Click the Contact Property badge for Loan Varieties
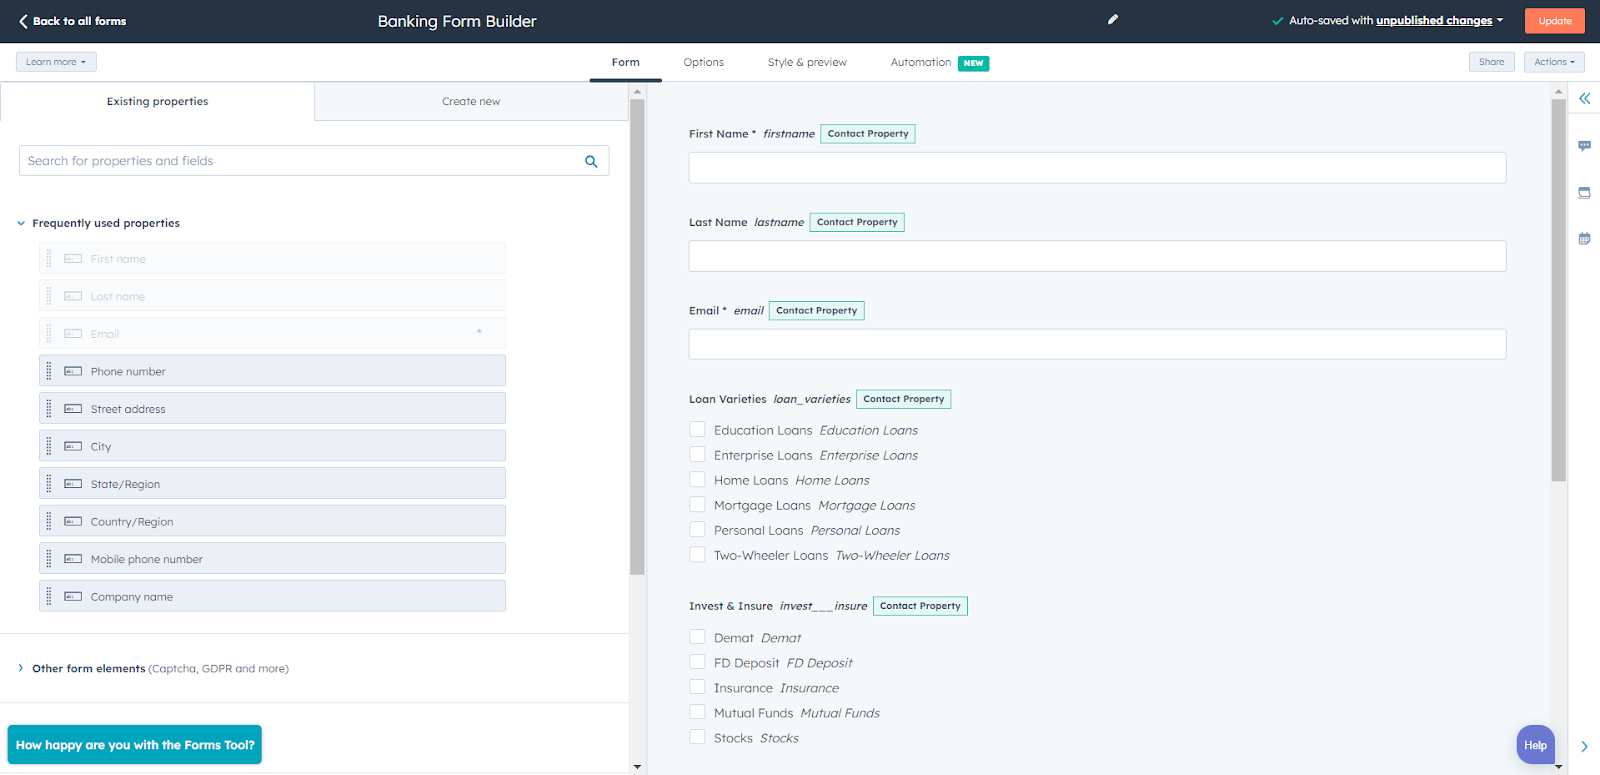The image size is (1600, 775). [904, 399]
